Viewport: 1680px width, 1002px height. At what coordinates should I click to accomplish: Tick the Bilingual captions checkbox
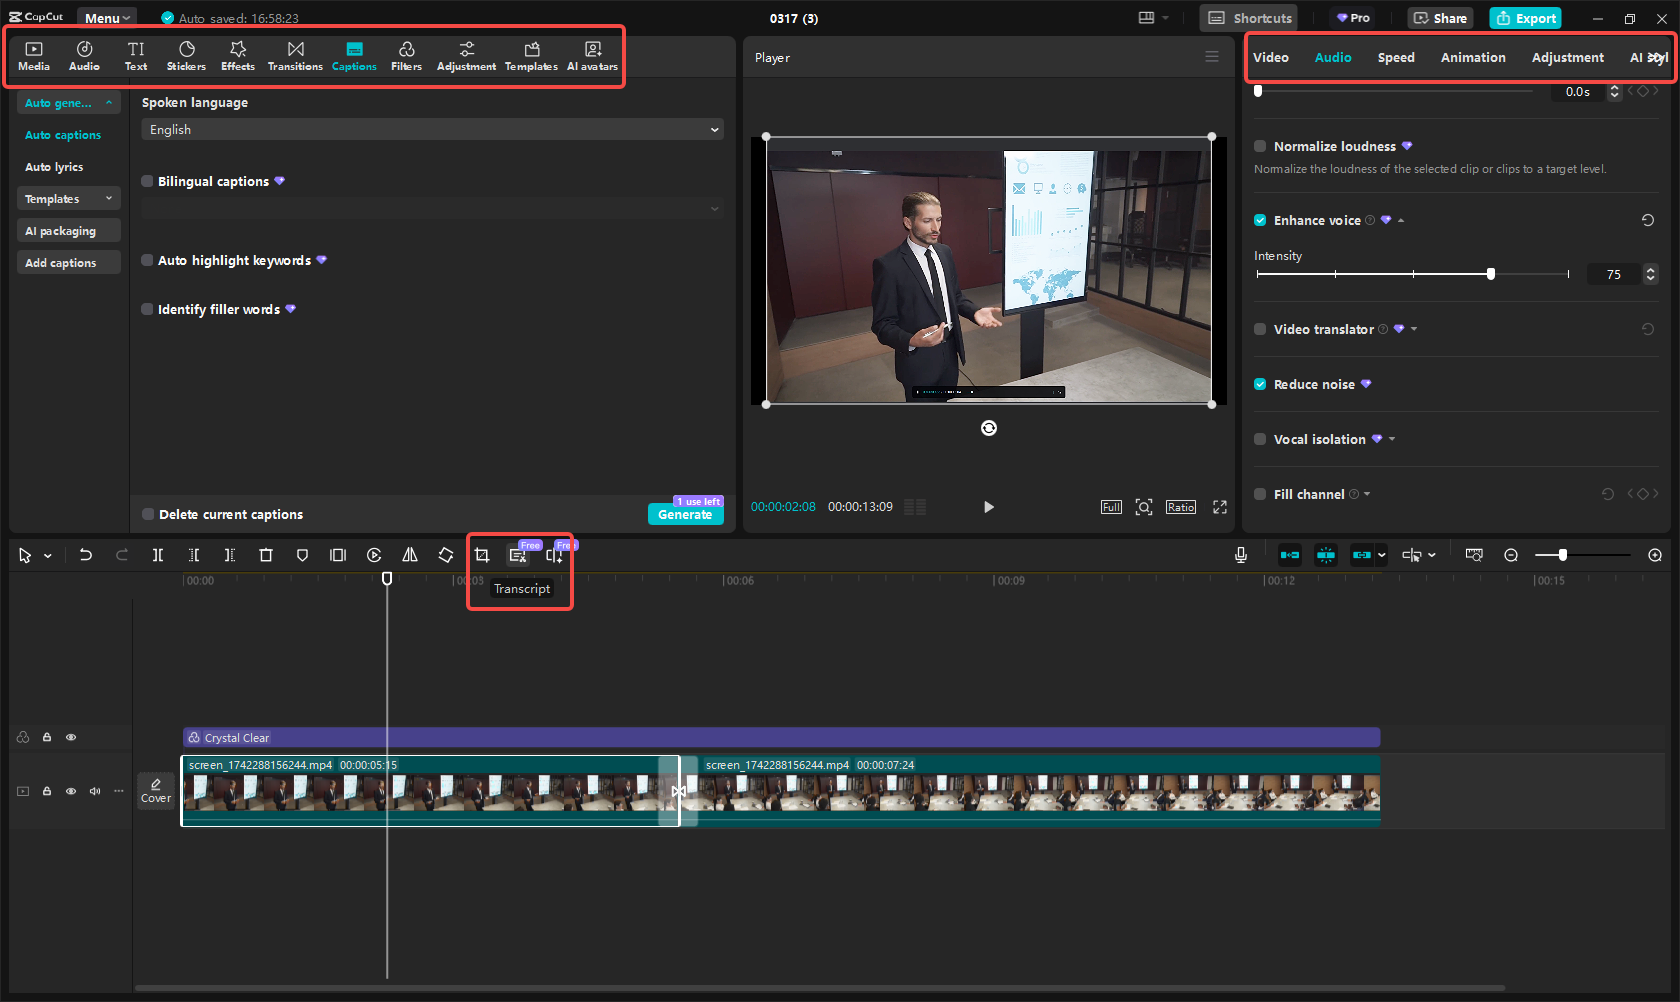pyautogui.click(x=148, y=181)
